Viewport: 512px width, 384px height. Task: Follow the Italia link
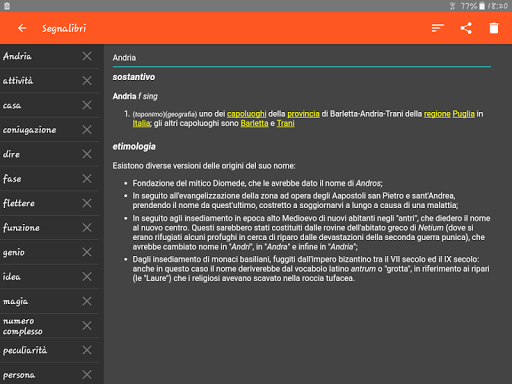pos(141,123)
